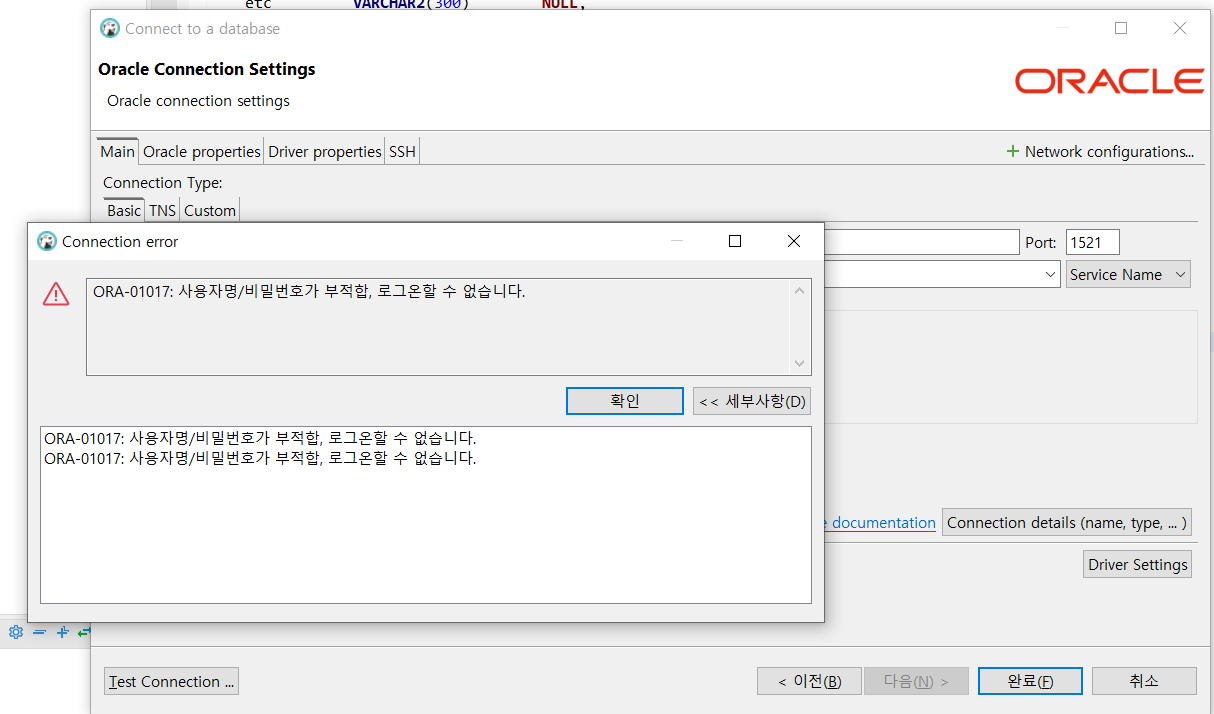1214x714 pixels.
Task: Click the Host input field
Action: tap(921, 242)
